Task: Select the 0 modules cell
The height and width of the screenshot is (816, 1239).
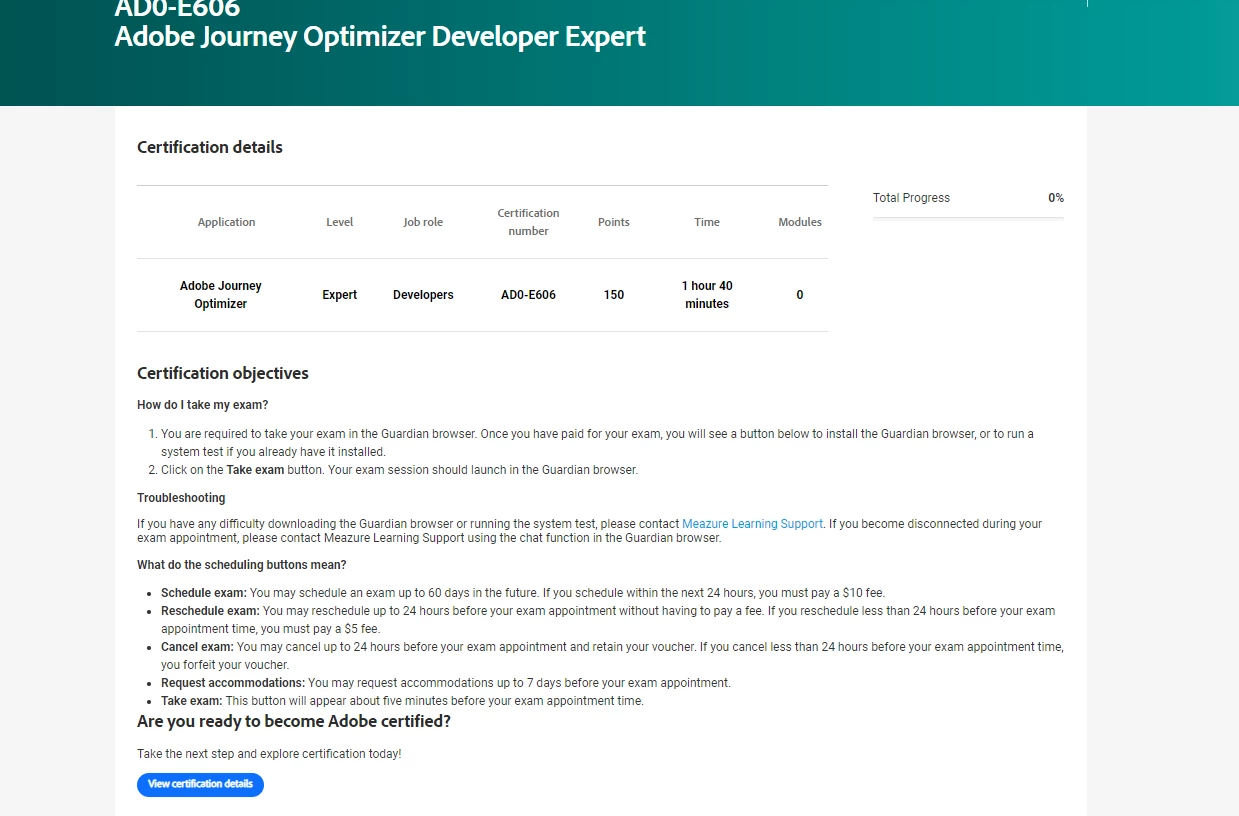Action: (x=800, y=295)
